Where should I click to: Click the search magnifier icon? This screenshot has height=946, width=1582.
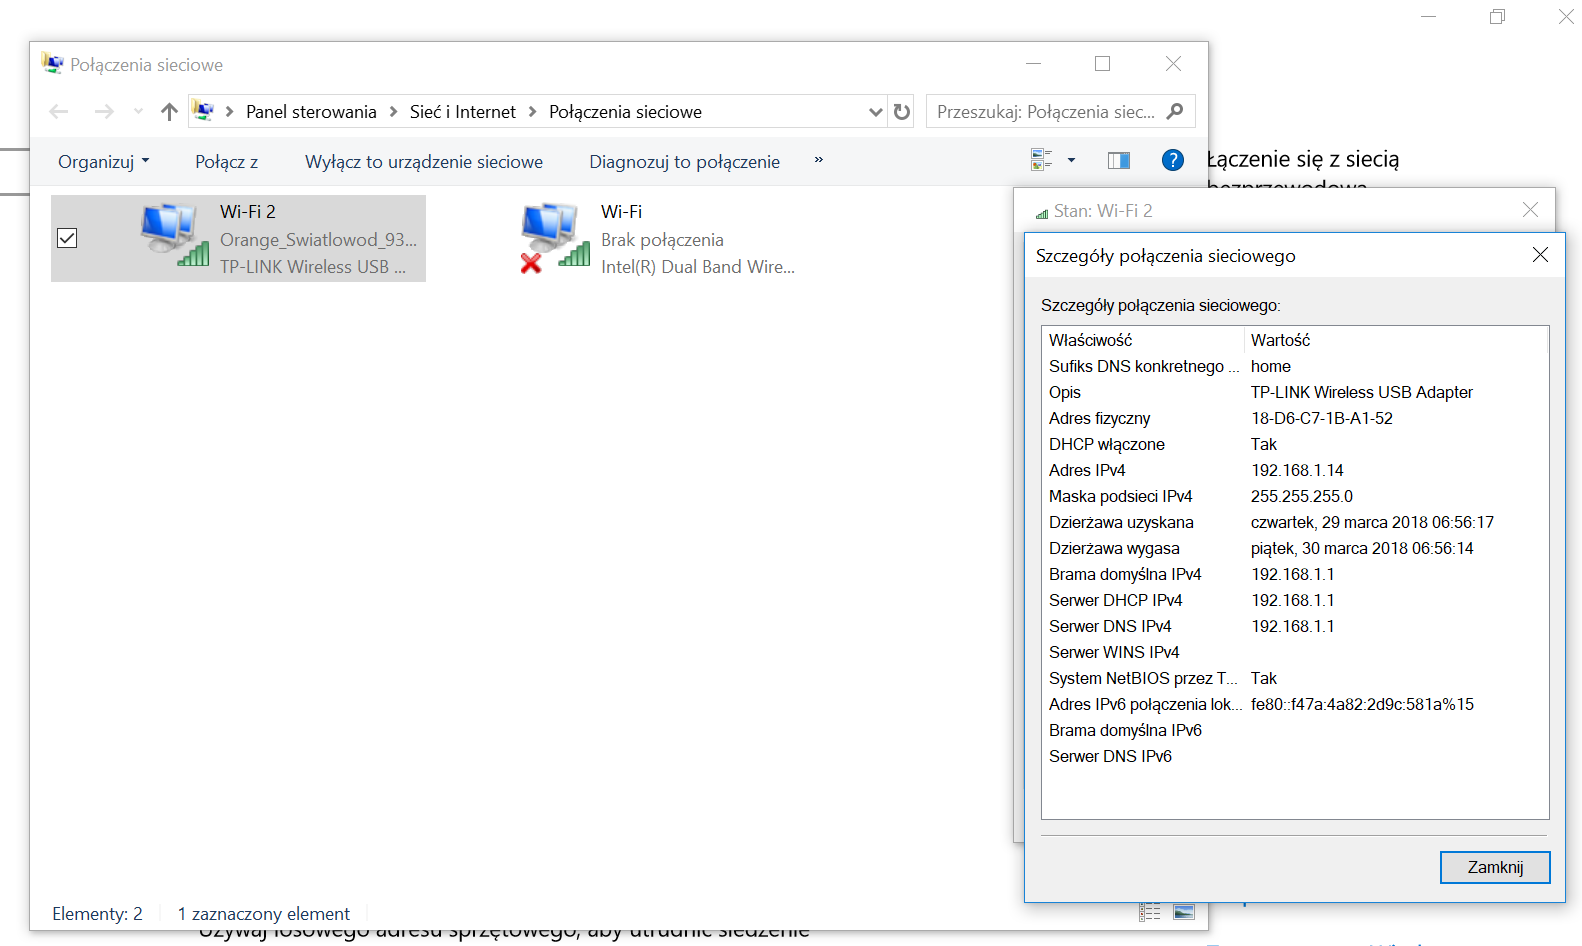(1175, 112)
